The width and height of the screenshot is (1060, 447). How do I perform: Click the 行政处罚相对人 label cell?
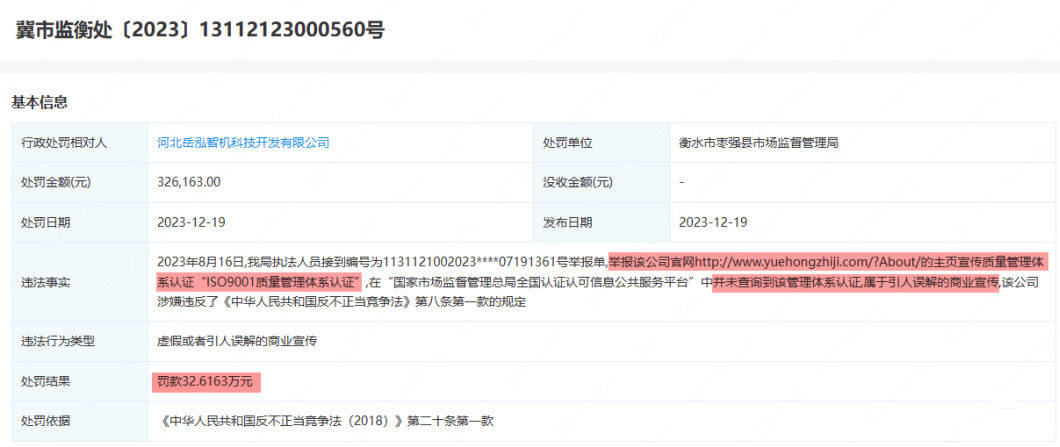click(x=80, y=143)
